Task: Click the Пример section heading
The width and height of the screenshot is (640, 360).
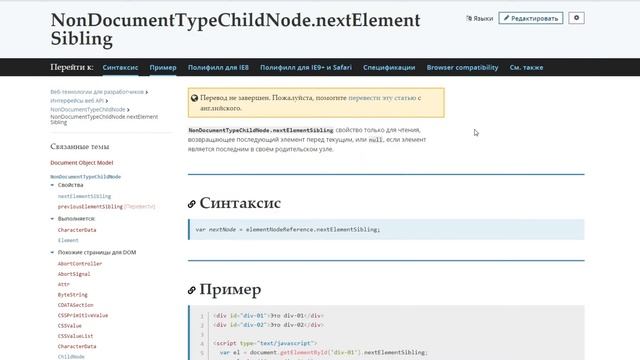Action: pyautogui.click(x=230, y=289)
